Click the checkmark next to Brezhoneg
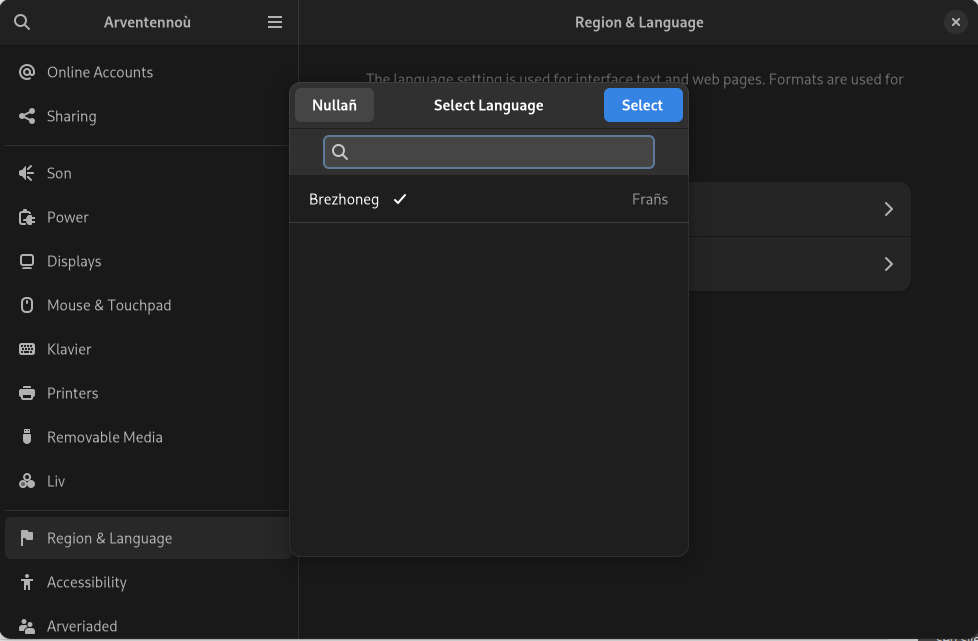The height and width of the screenshot is (641, 978). [400, 199]
